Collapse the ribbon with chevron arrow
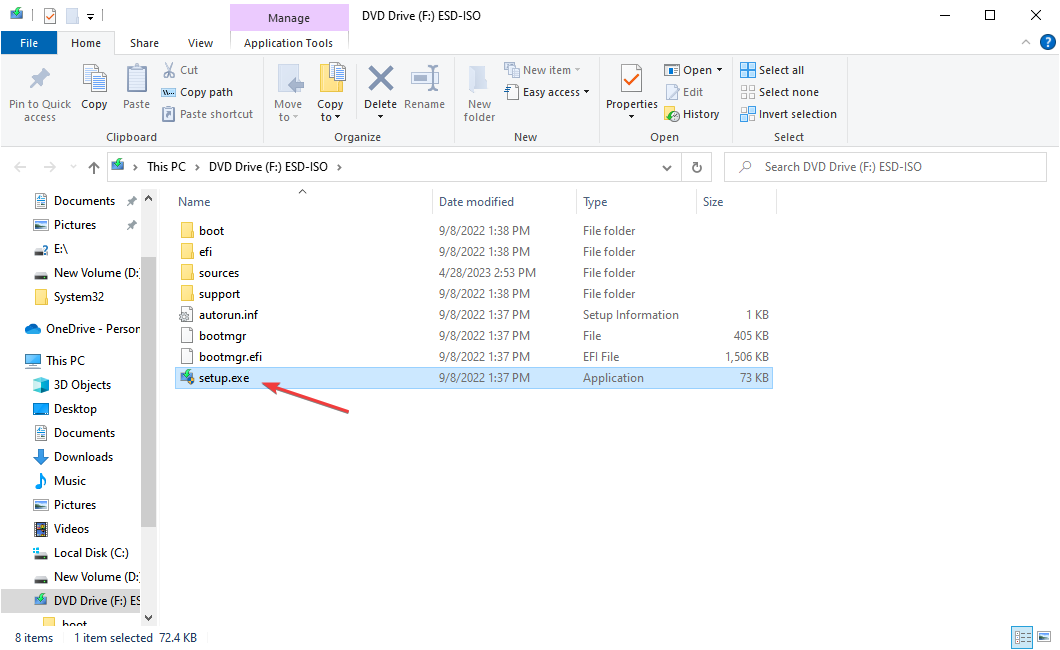 point(1026,42)
